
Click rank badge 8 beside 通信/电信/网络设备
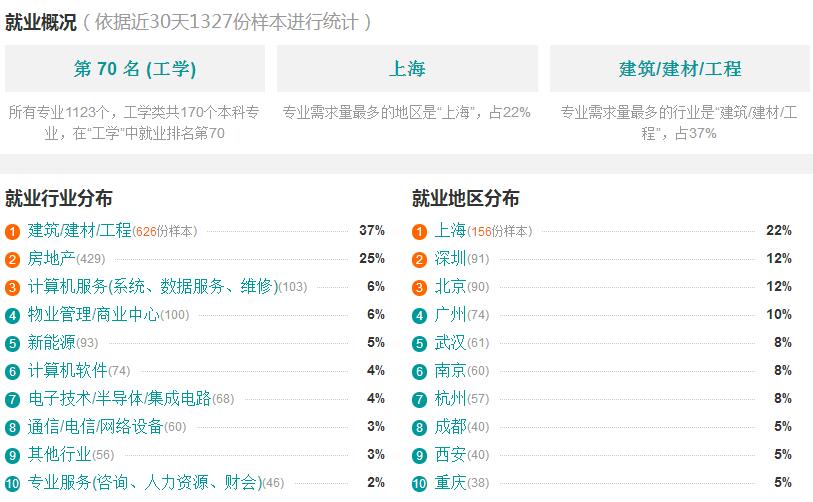[12, 428]
